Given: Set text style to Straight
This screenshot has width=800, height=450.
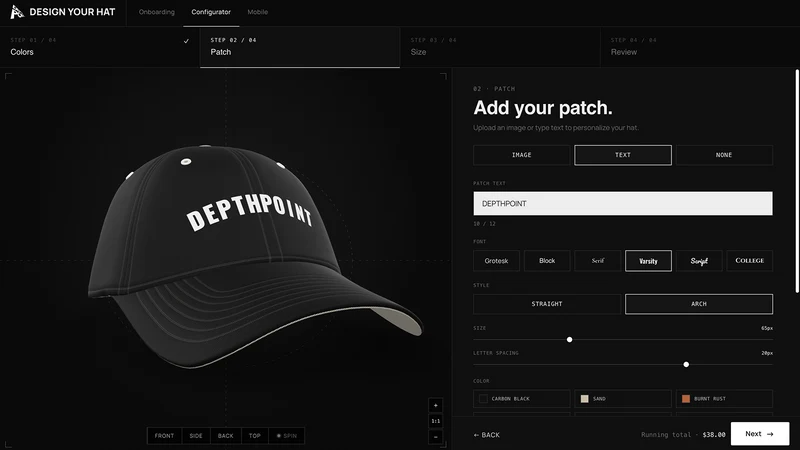Looking at the screenshot, I should pyautogui.click(x=547, y=304).
